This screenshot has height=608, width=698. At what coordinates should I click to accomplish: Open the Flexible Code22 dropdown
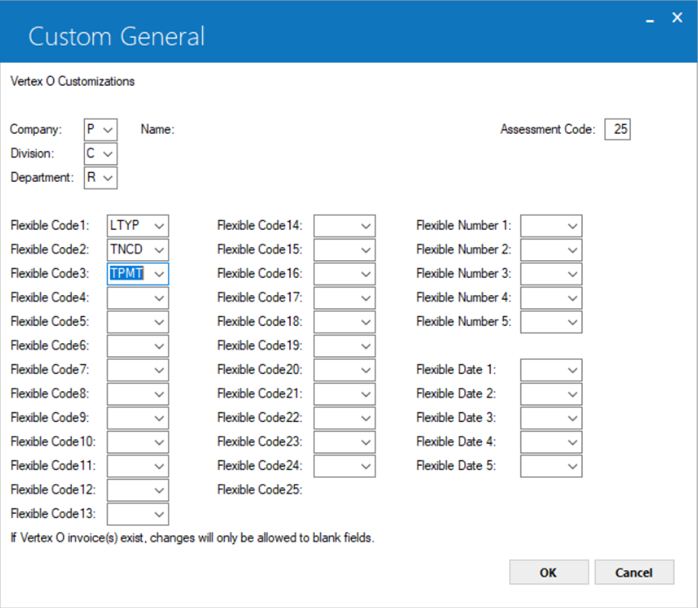[344, 418]
